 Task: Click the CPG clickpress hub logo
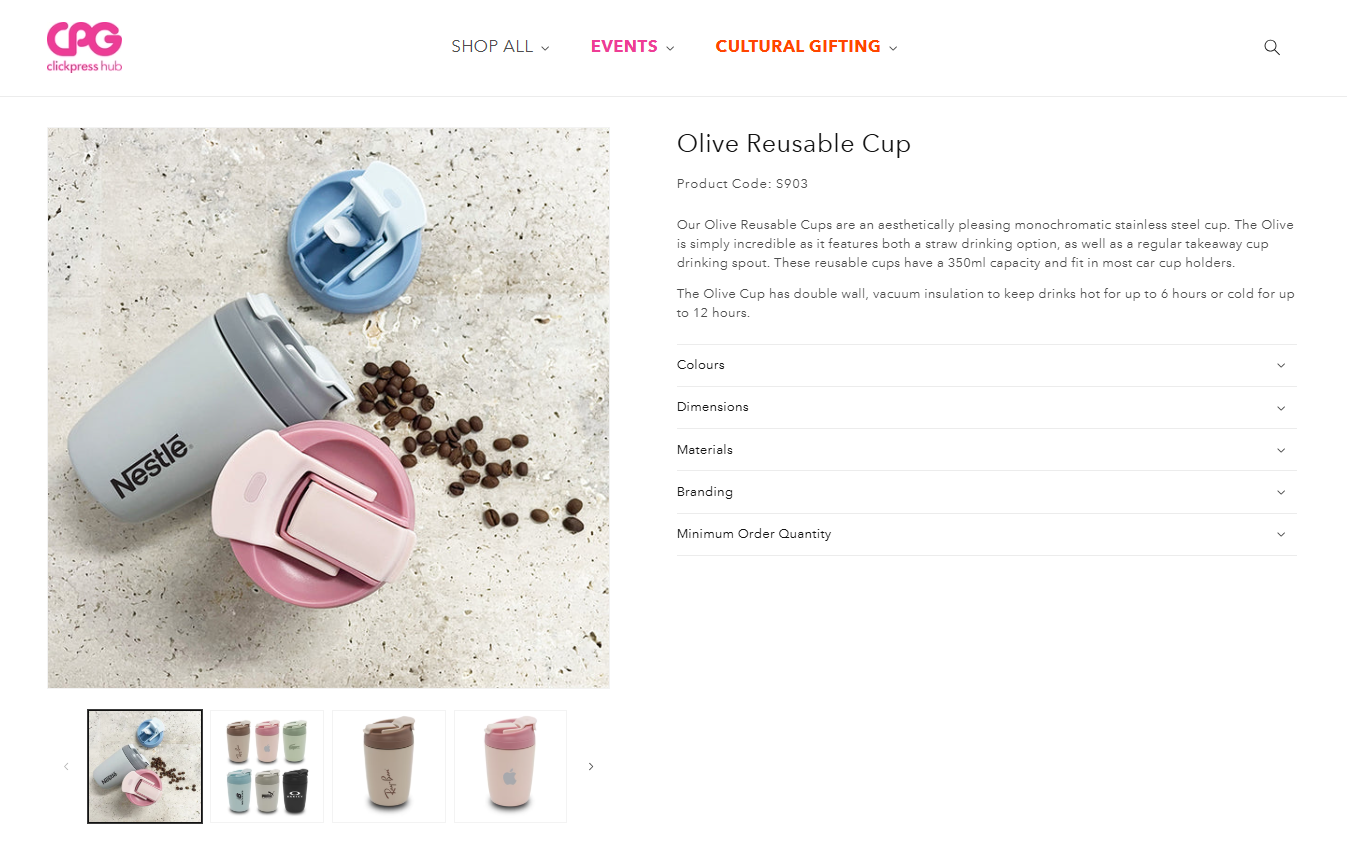84,47
